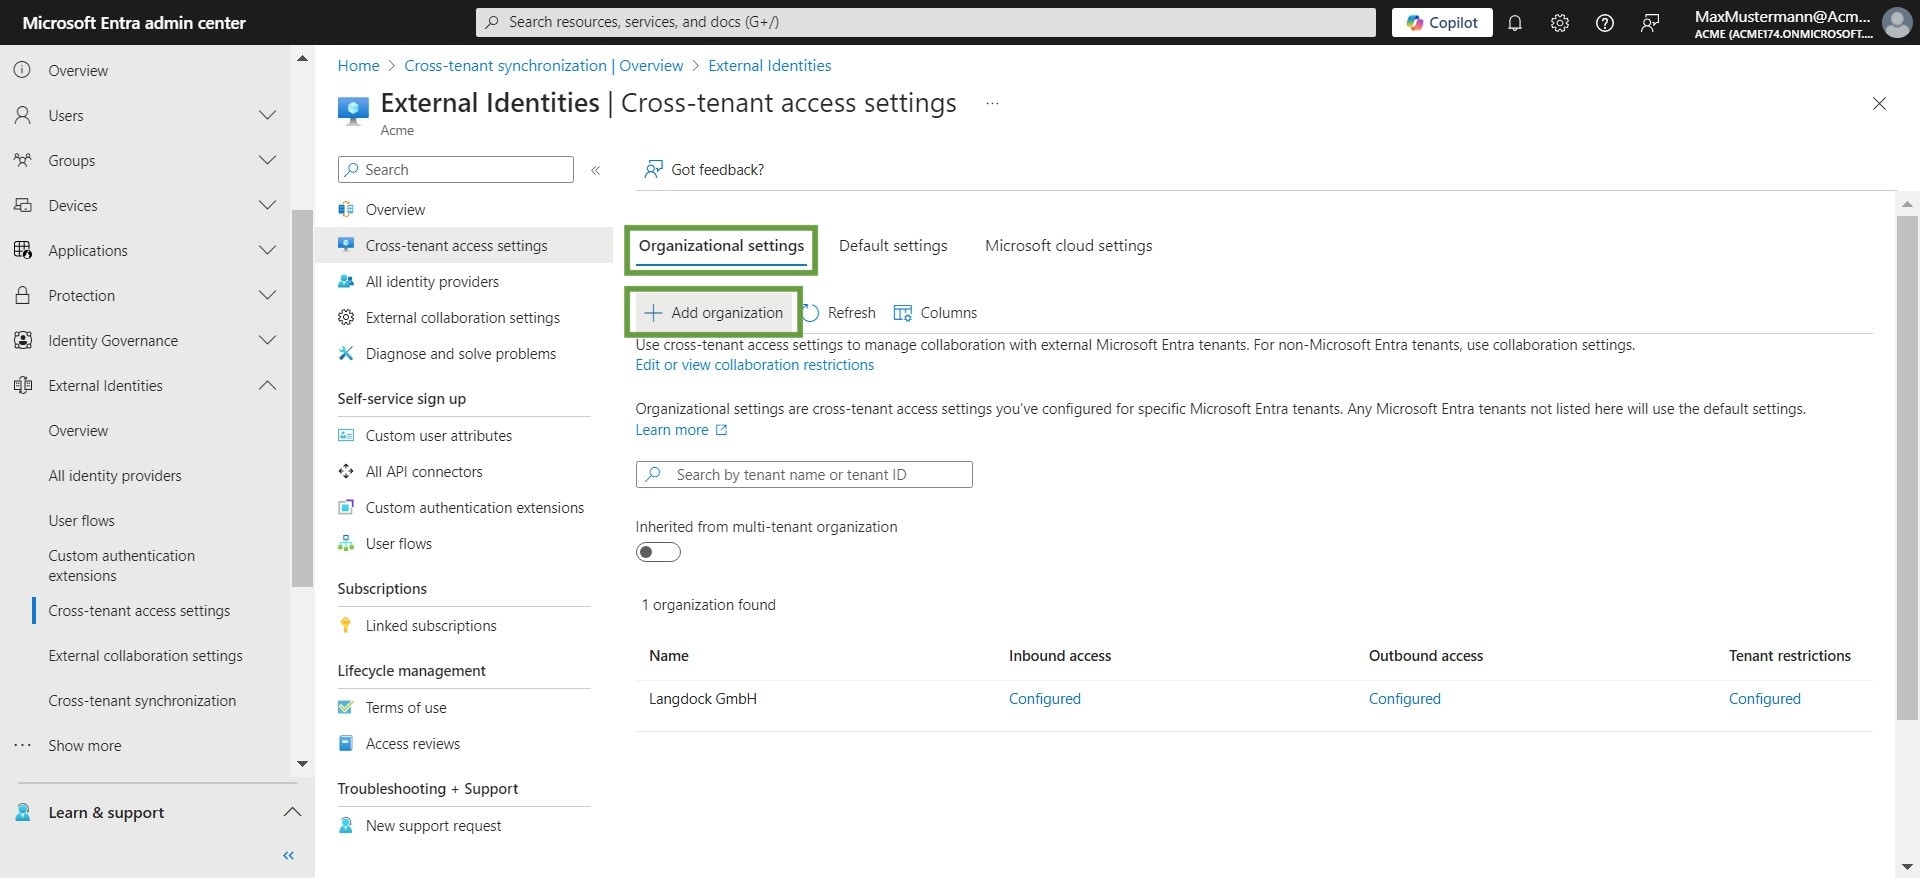Collapse the main navigation with double chevron
1920x878 pixels.
[x=289, y=855]
